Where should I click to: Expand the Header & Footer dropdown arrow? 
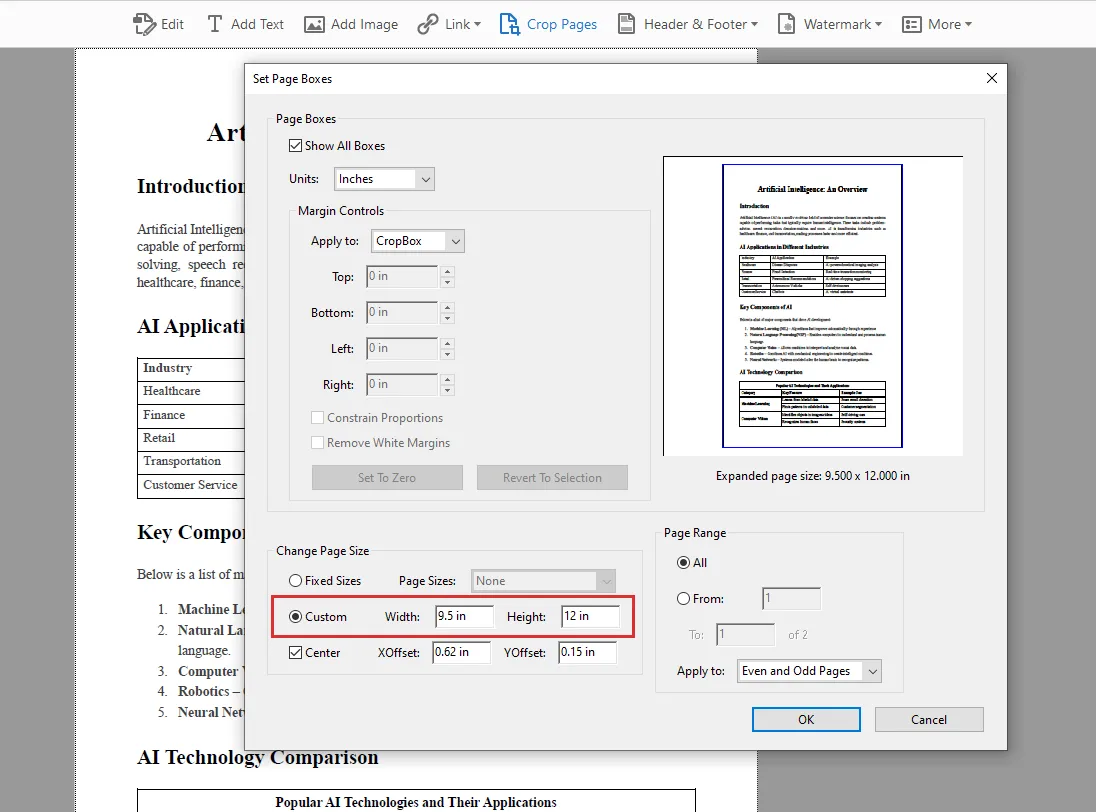click(x=754, y=24)
